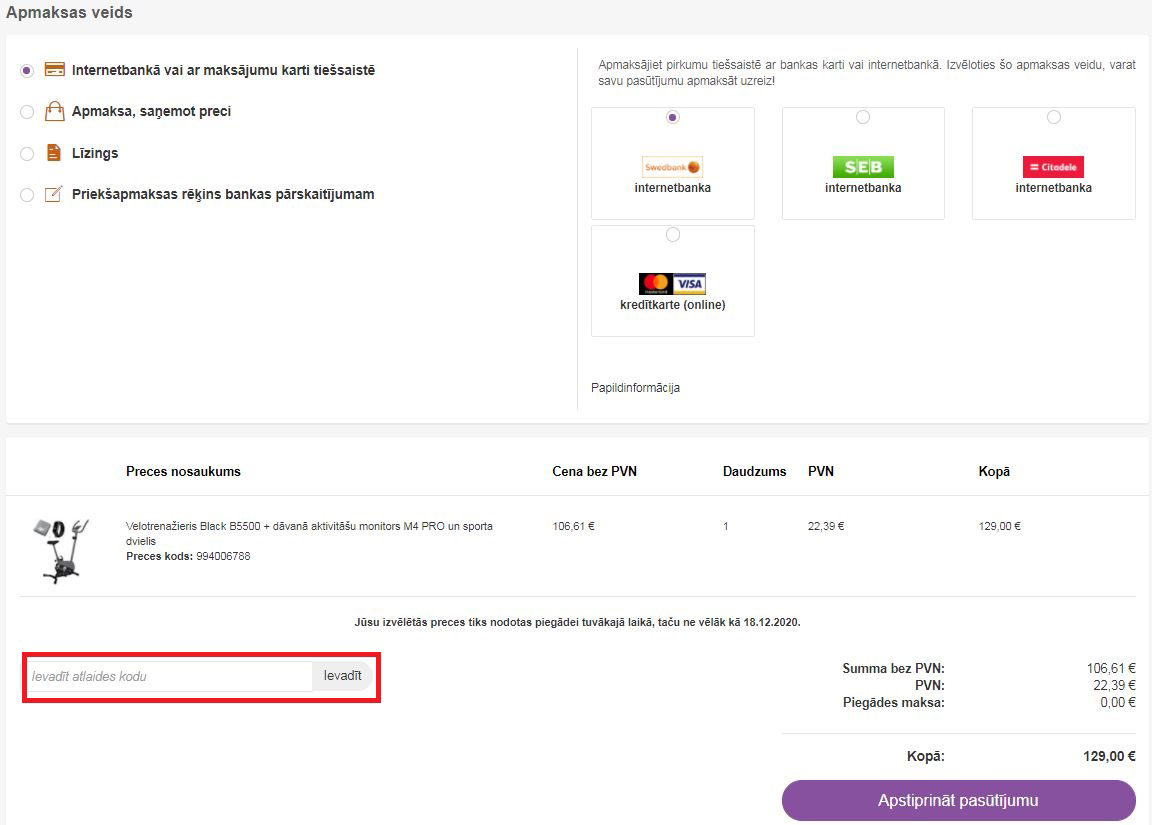Click the 0,00 € delivery fee value
The image size is (1152, 825).
(1117, 702)
